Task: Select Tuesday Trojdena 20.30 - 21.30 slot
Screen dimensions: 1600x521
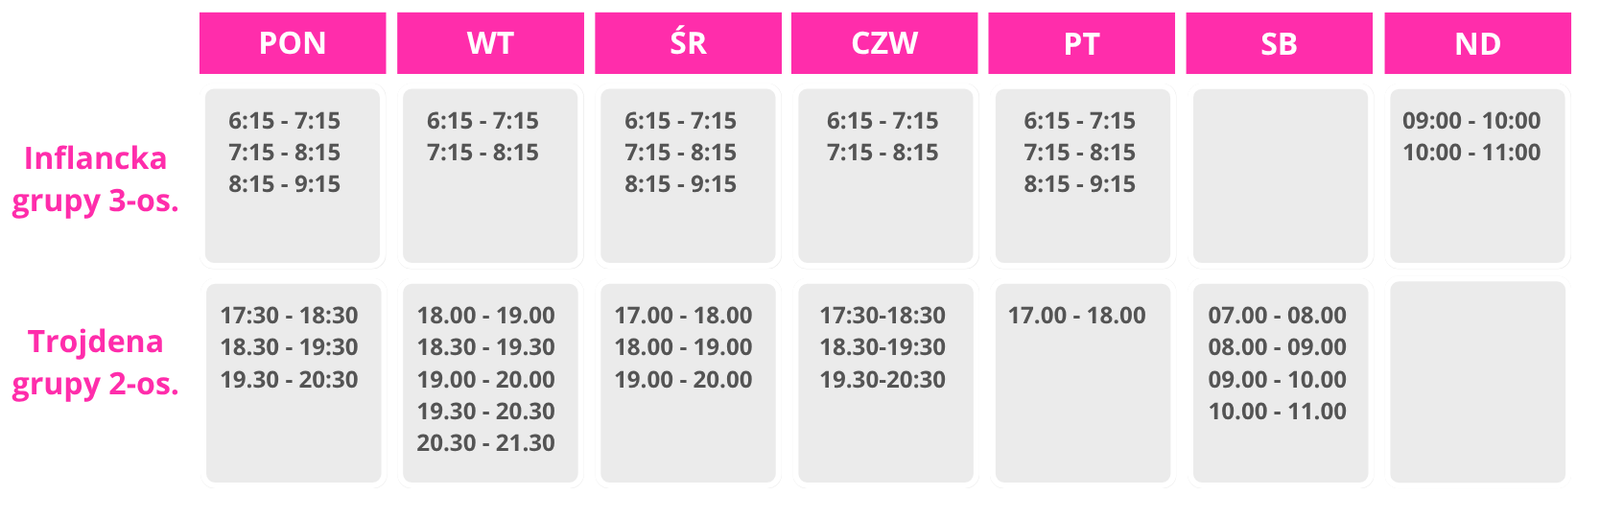Action: click(486, 443)
